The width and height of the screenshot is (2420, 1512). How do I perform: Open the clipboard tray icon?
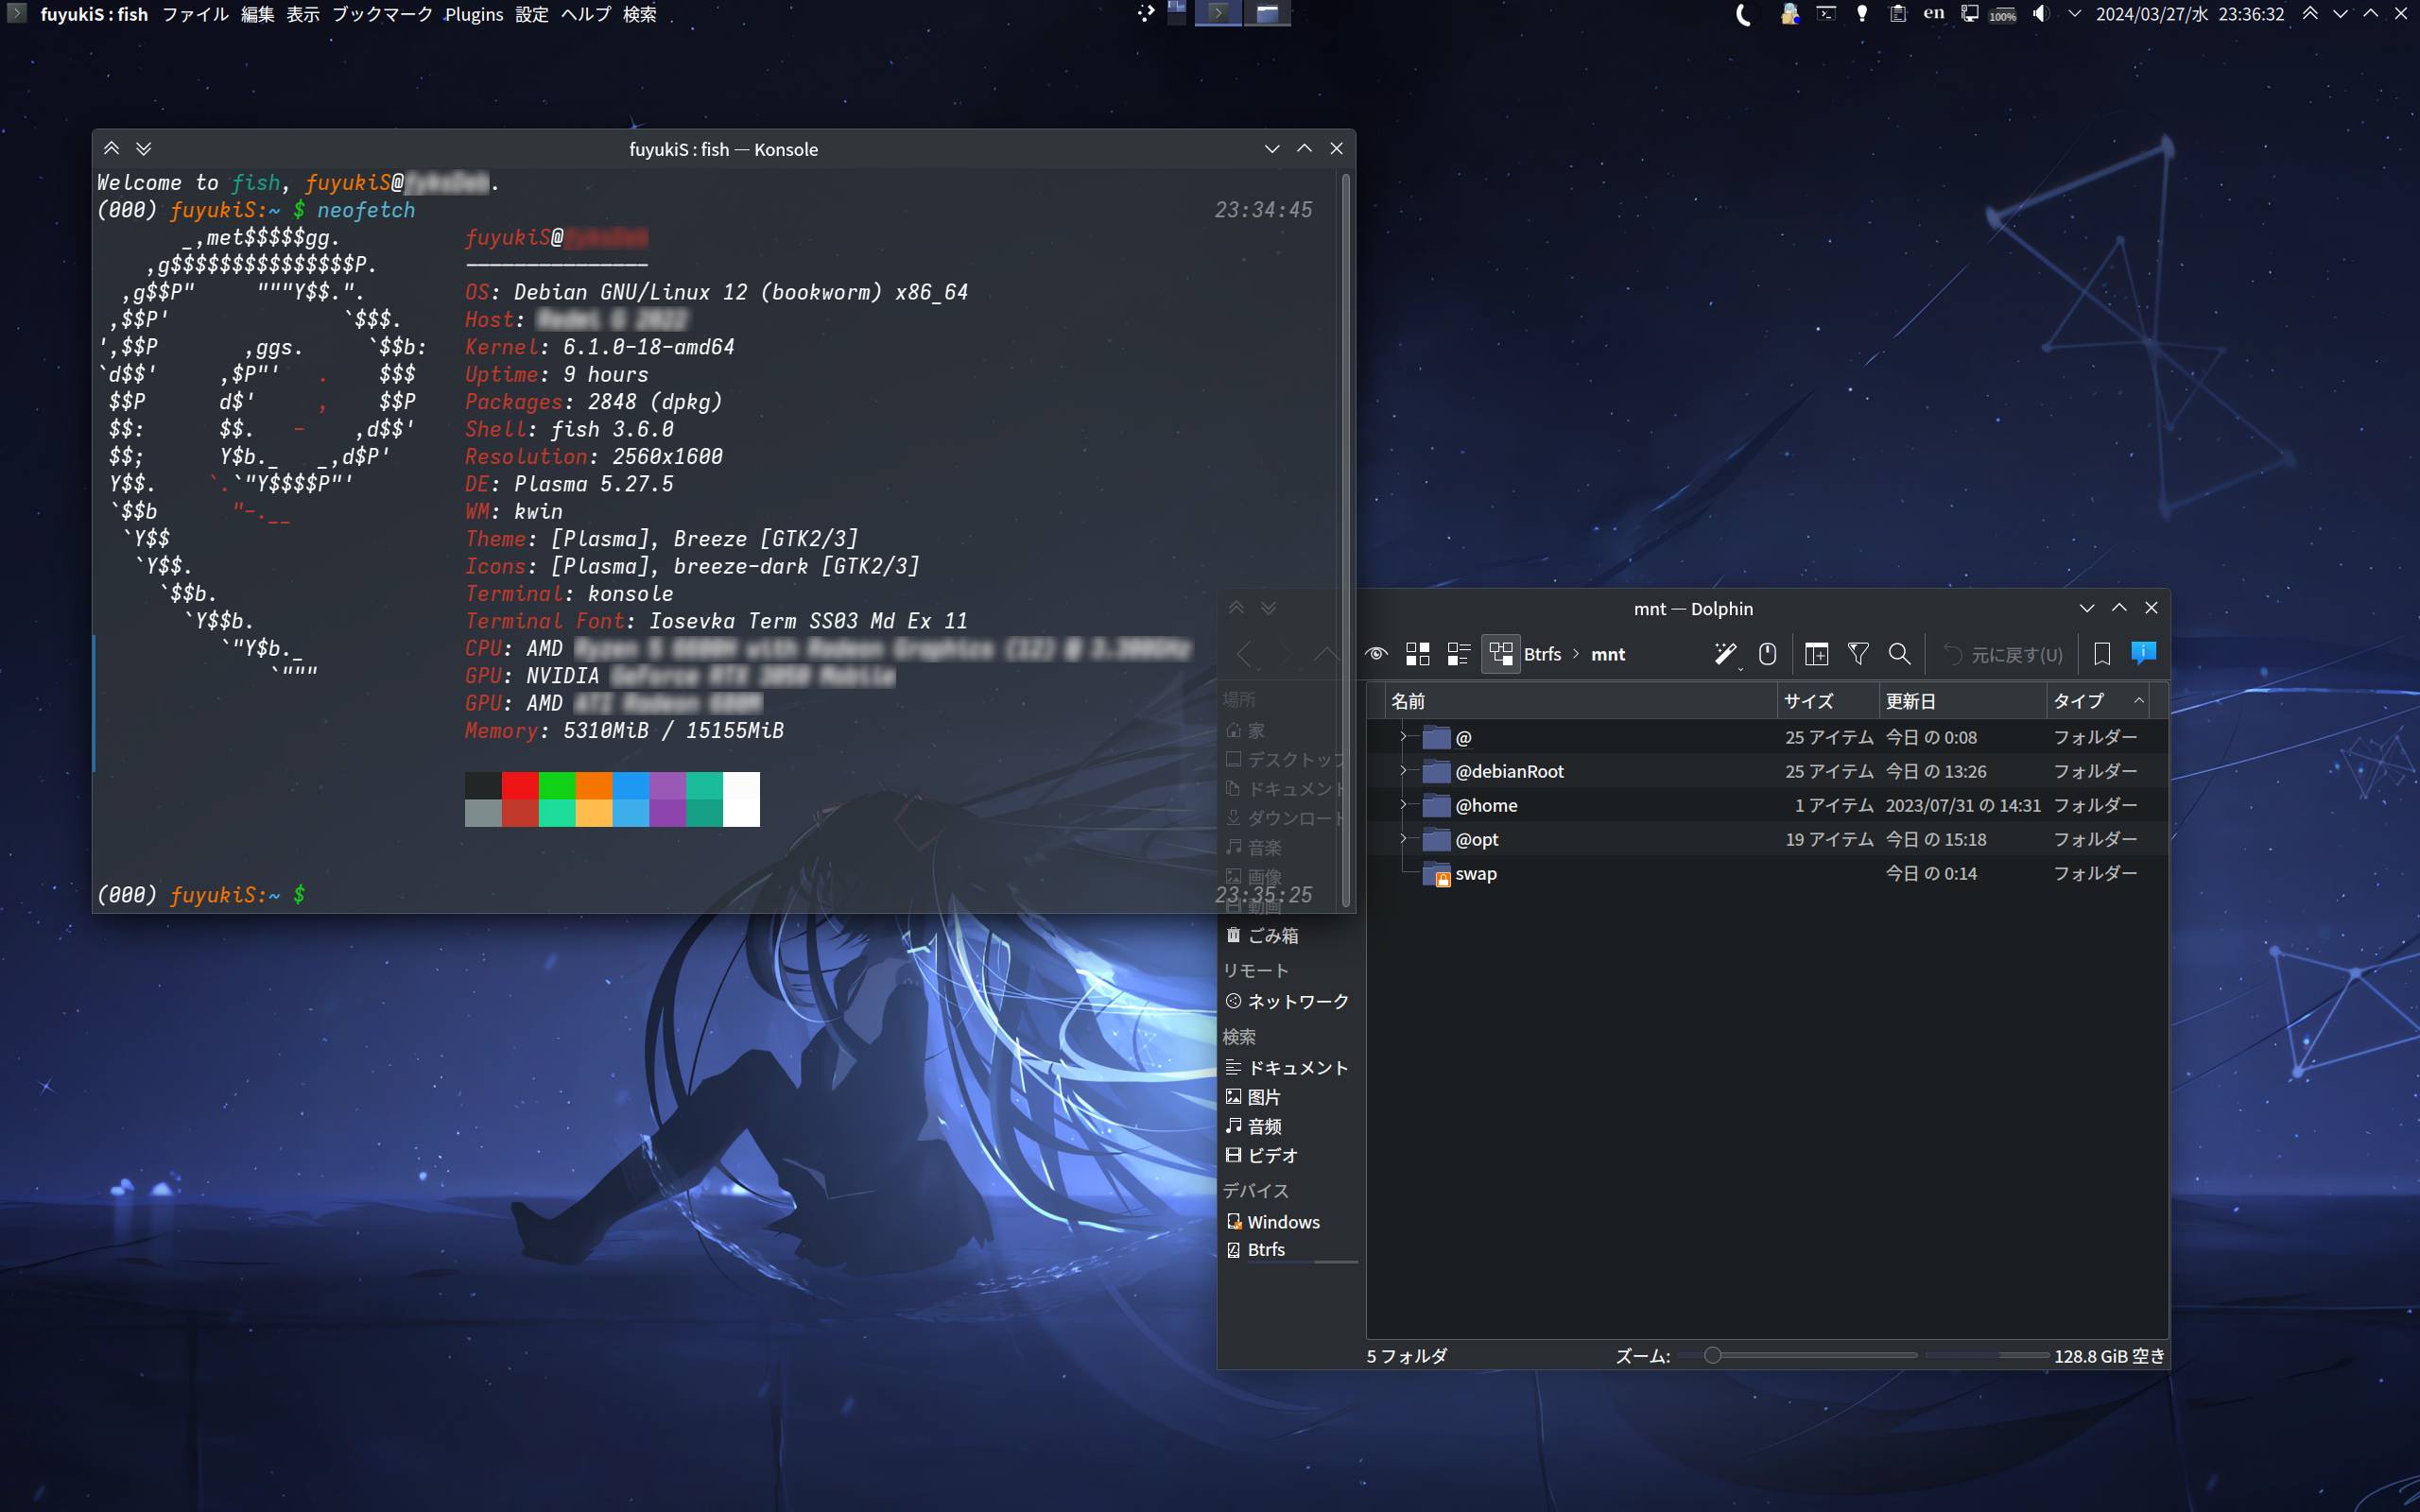pos(1897,14)
